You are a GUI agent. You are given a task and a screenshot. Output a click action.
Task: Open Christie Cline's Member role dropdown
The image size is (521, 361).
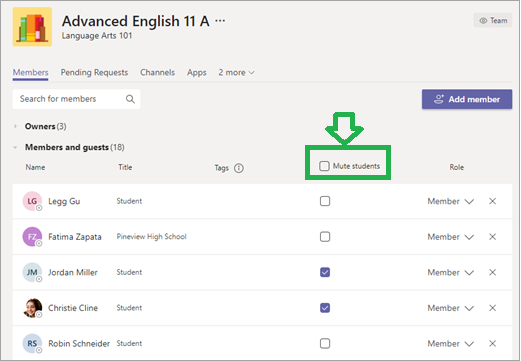(451, 308)
